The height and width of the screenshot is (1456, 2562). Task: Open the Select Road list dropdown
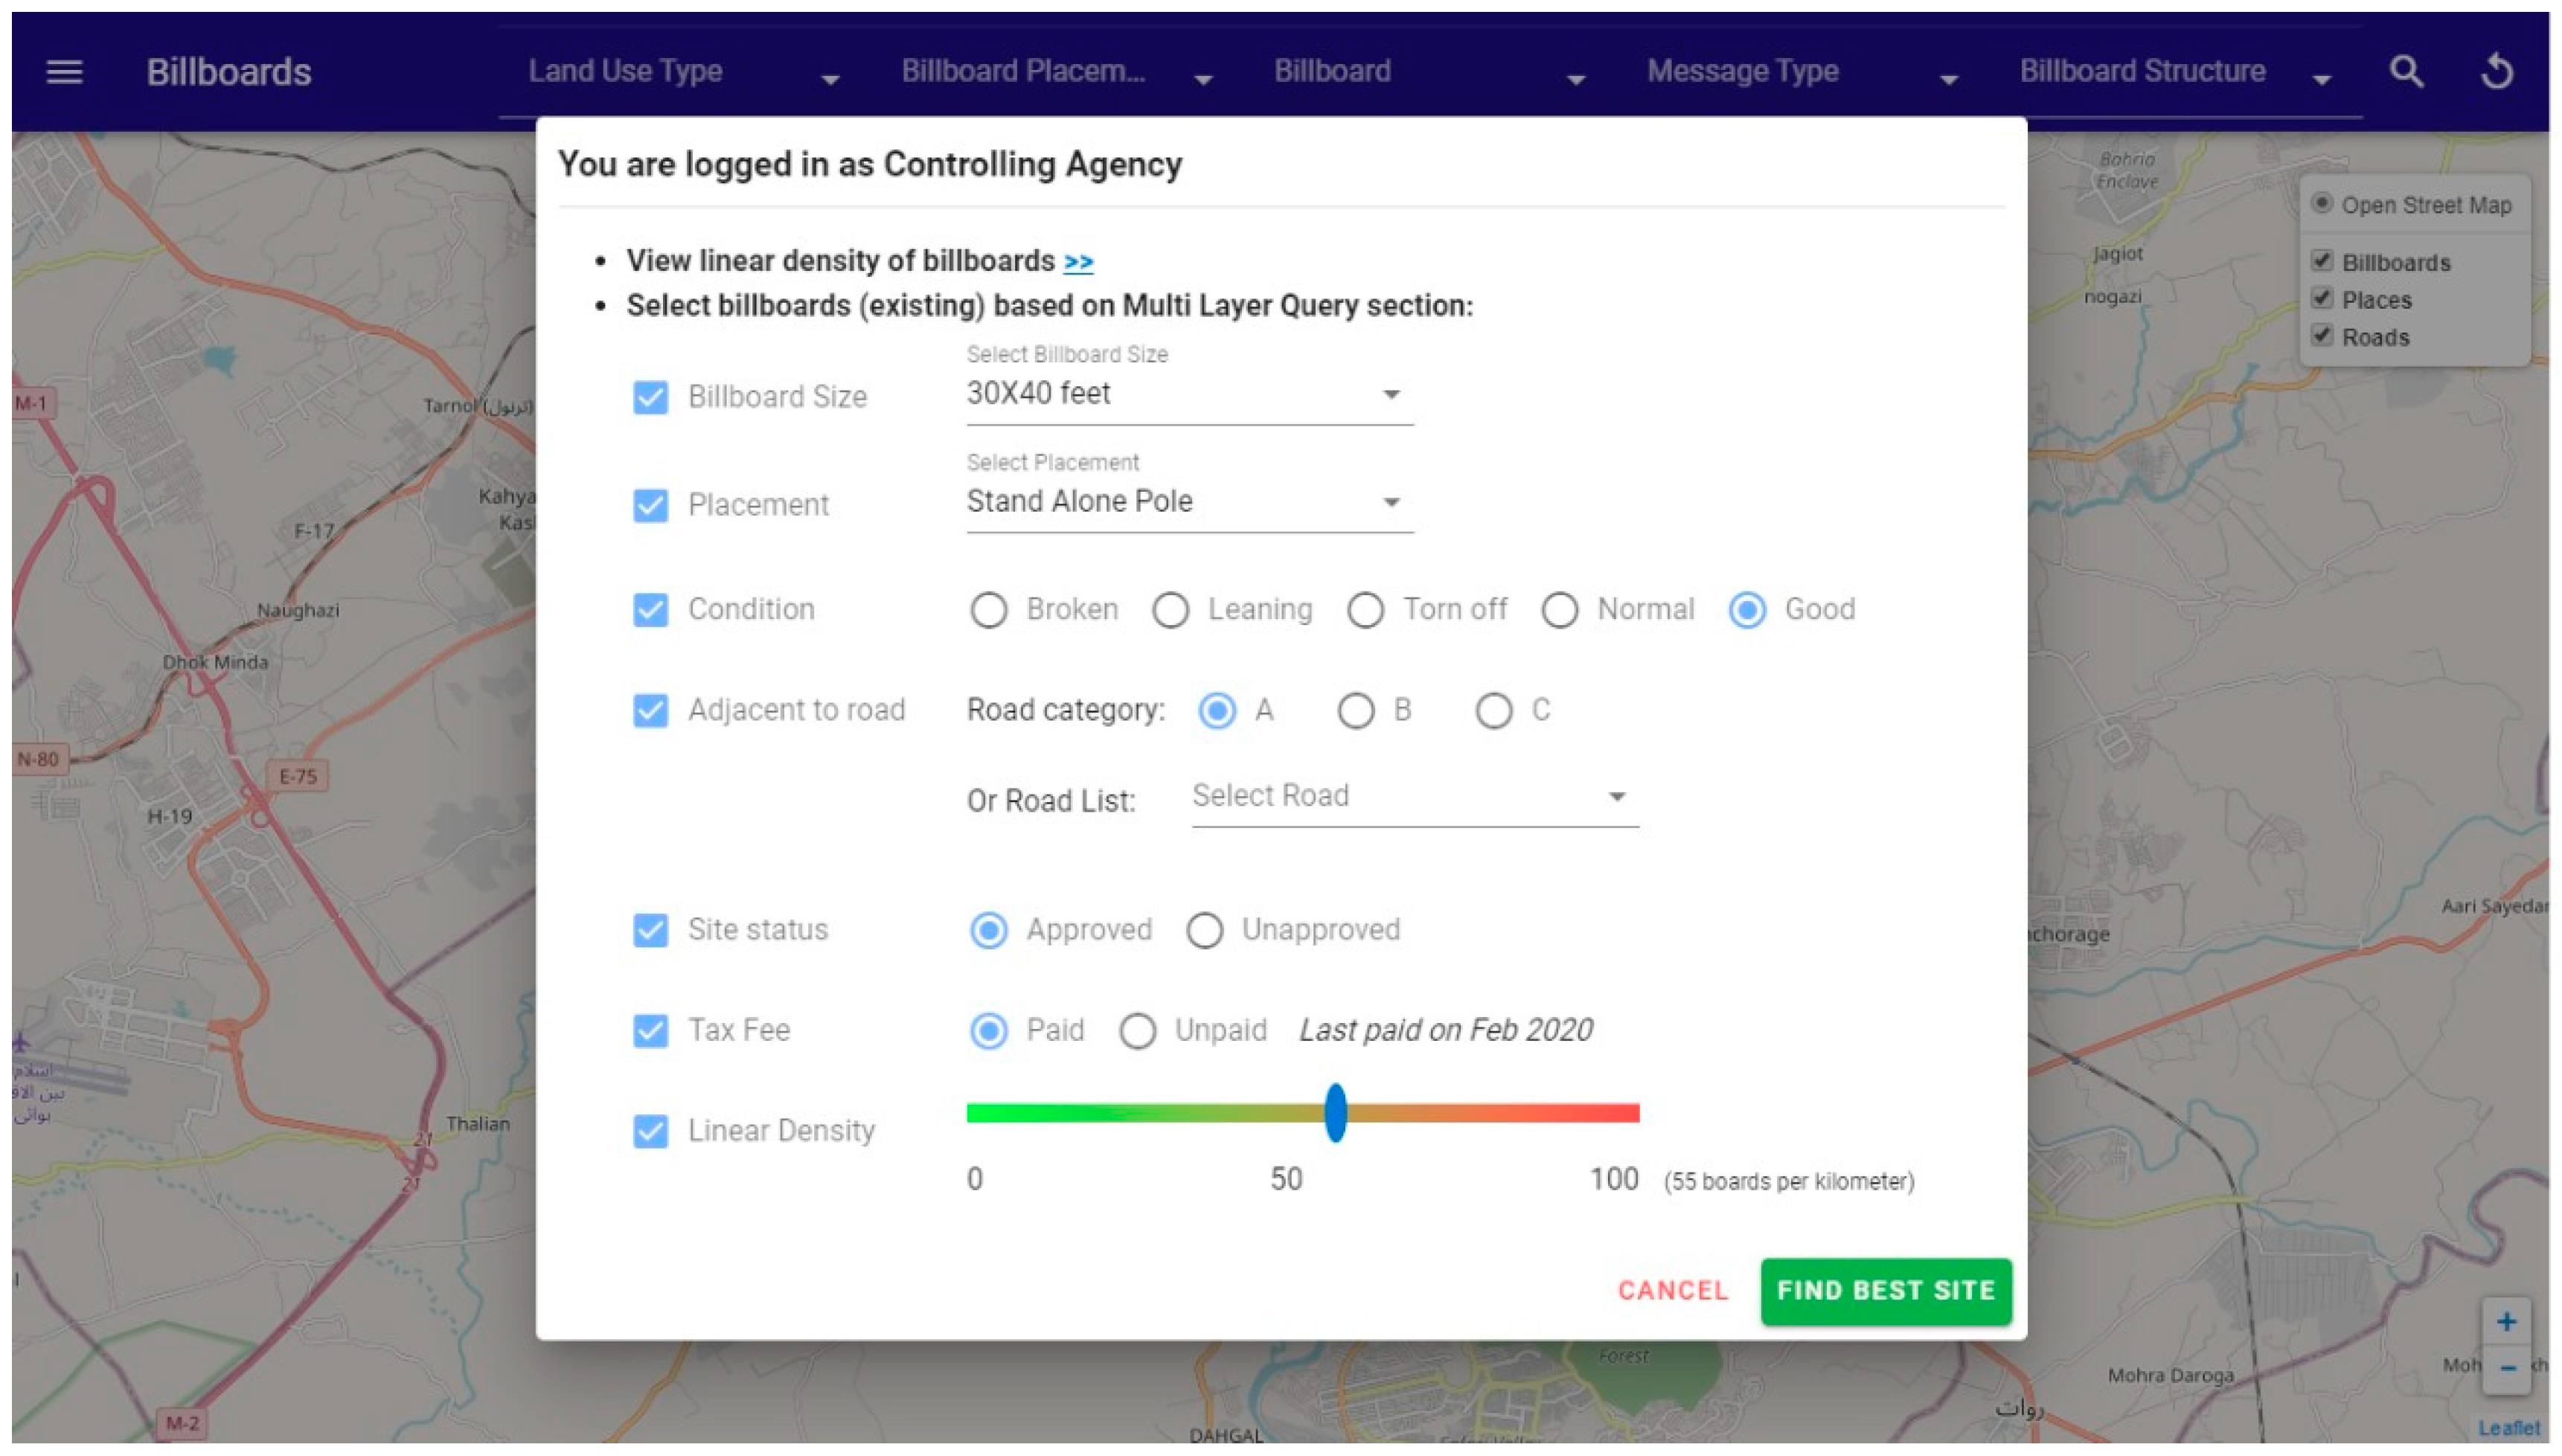(x=1414, y=797)
